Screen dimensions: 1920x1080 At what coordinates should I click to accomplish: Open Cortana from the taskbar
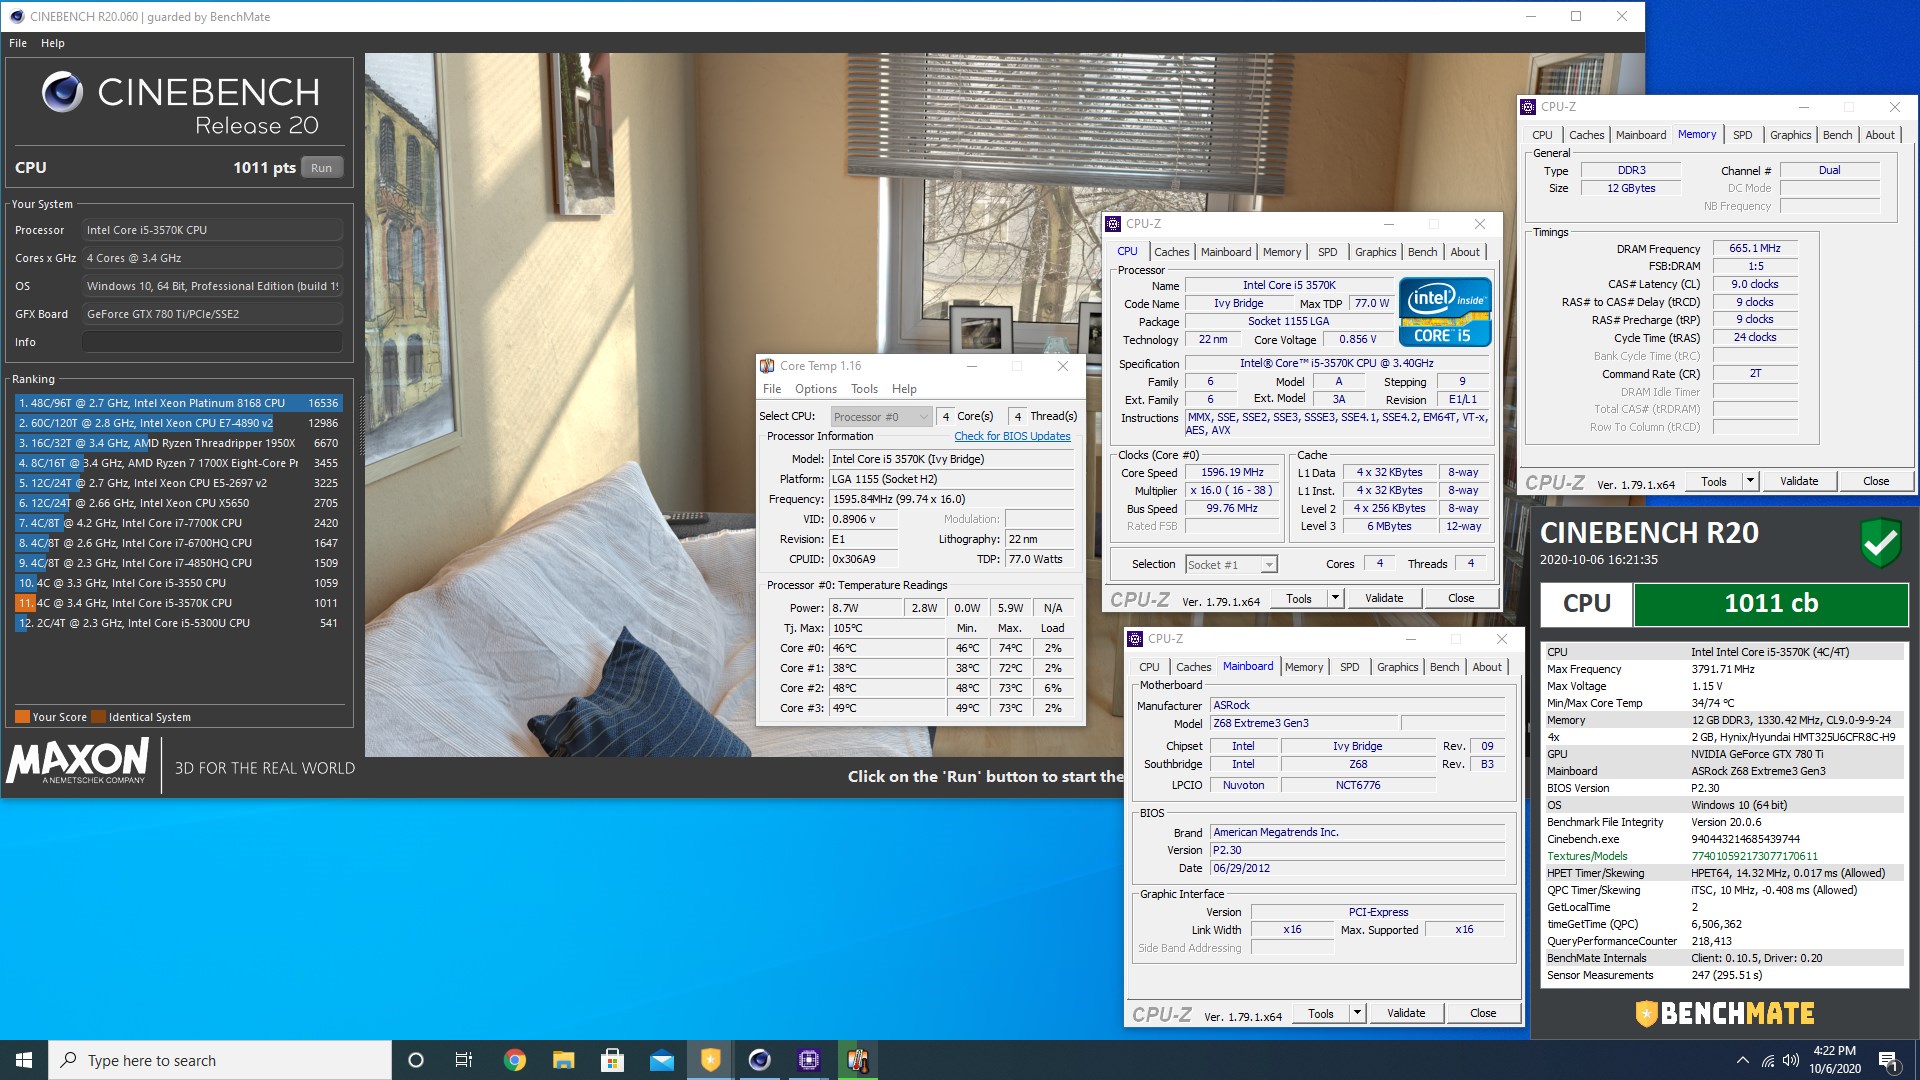(x=416, y=1060)
